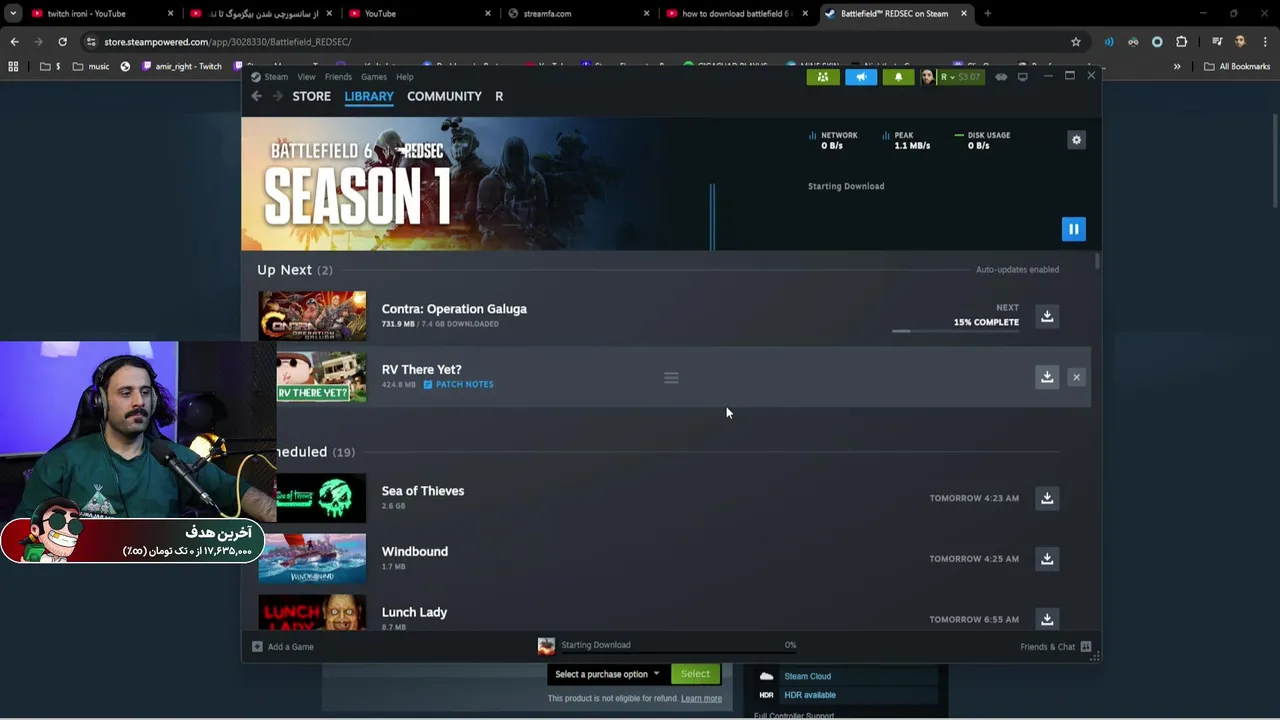Go forward in Steam navigation
The image size is (1280, 720).
[x=277, y=96]
